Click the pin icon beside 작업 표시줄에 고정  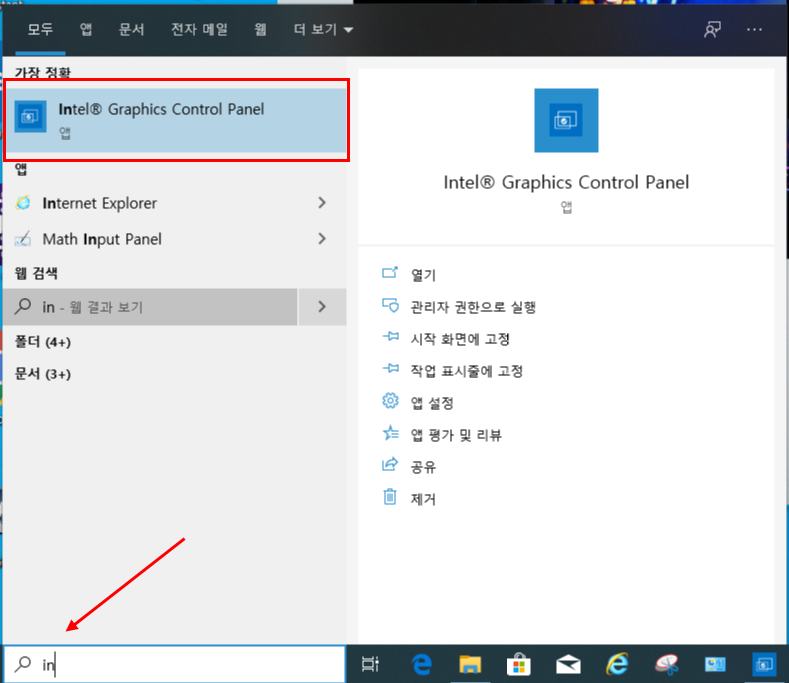click(390, 369)
